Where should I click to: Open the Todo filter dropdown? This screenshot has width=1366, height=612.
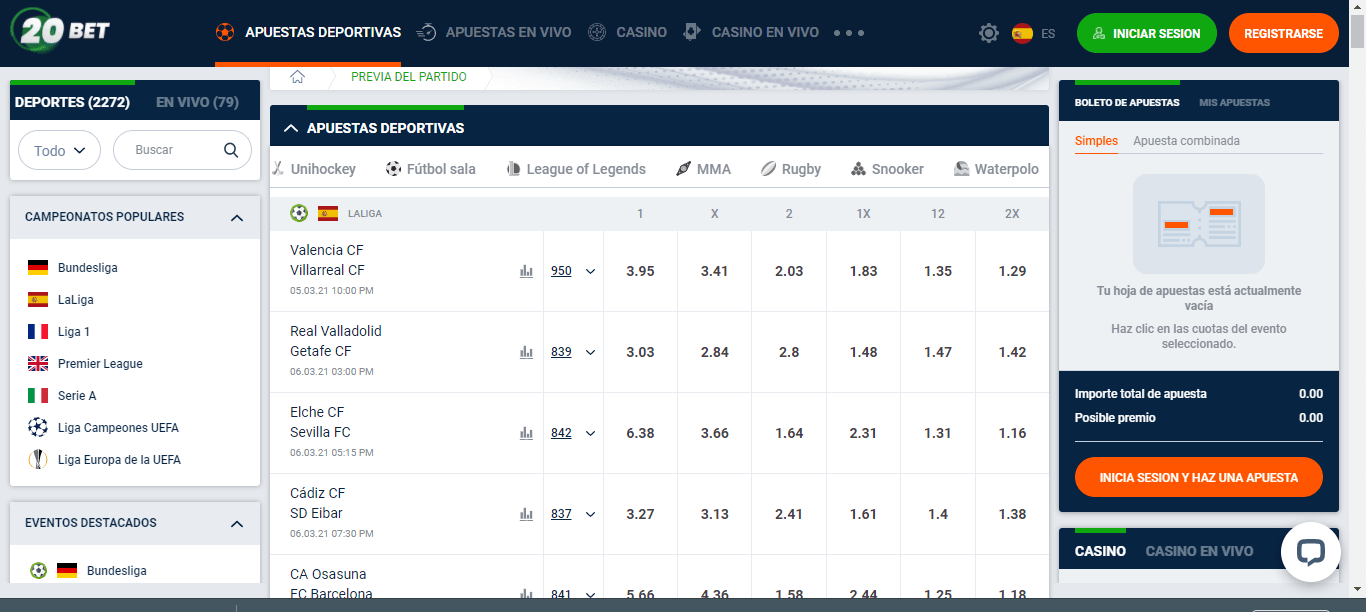click(59, 150)
